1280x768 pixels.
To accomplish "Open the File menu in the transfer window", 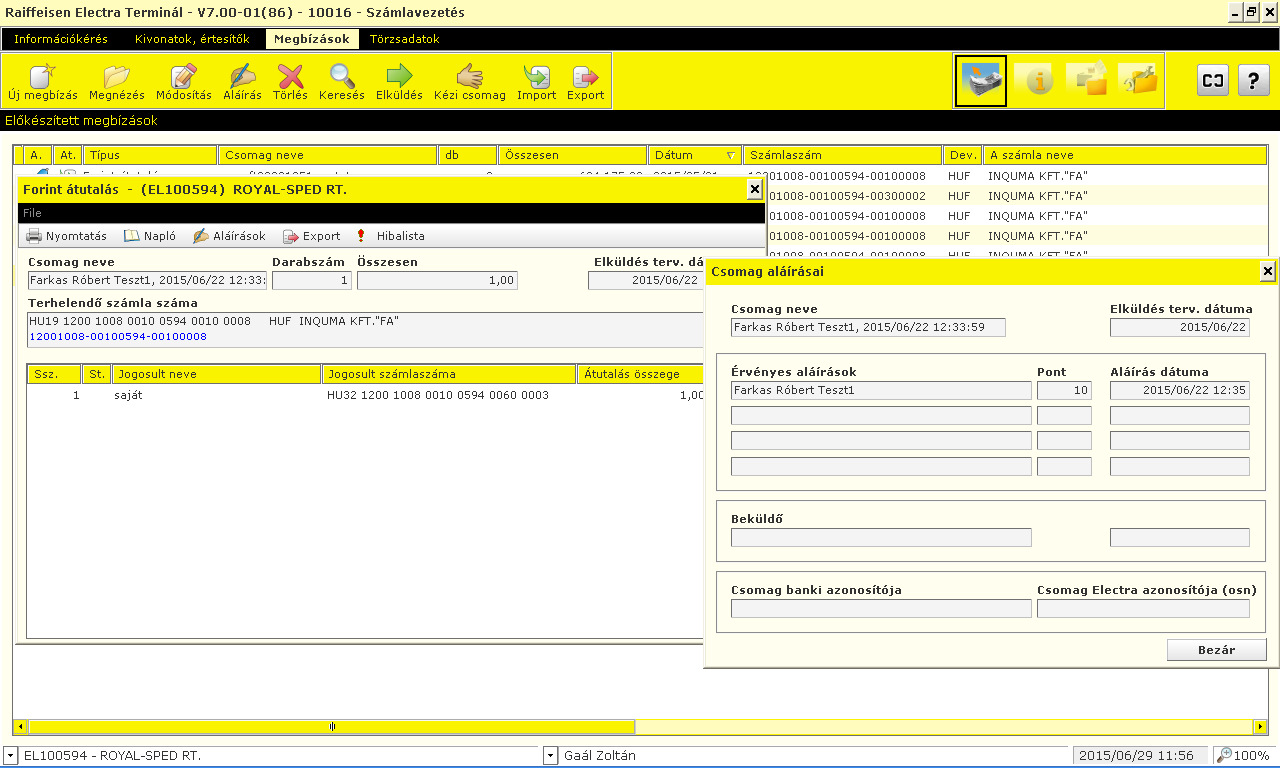I will click(33, 213).
